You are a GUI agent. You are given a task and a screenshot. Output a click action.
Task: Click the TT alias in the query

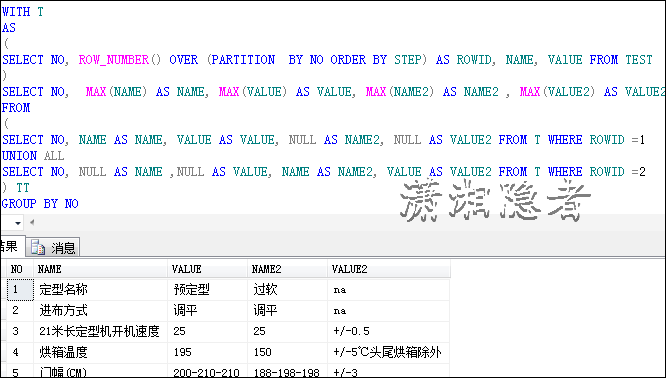pyautogui.click(x=23, y=188)
